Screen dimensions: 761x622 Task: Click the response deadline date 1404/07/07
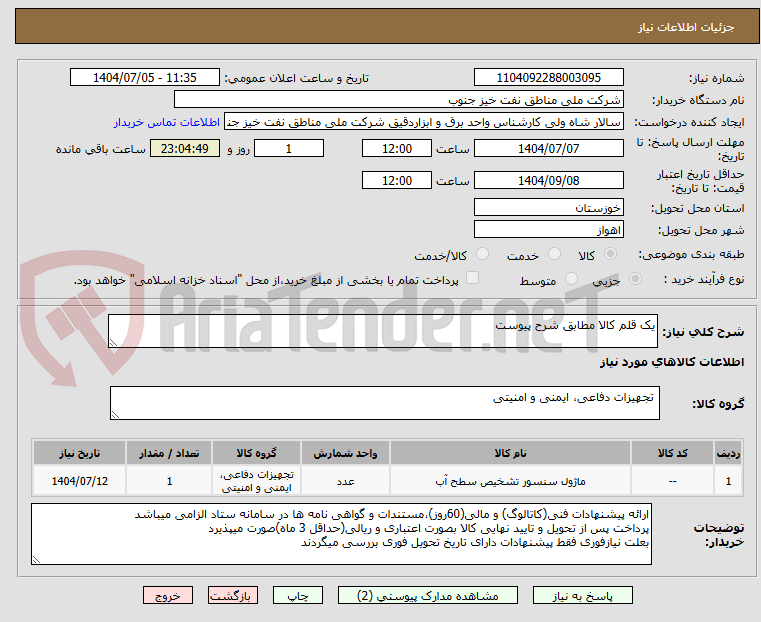pos(548,148)
